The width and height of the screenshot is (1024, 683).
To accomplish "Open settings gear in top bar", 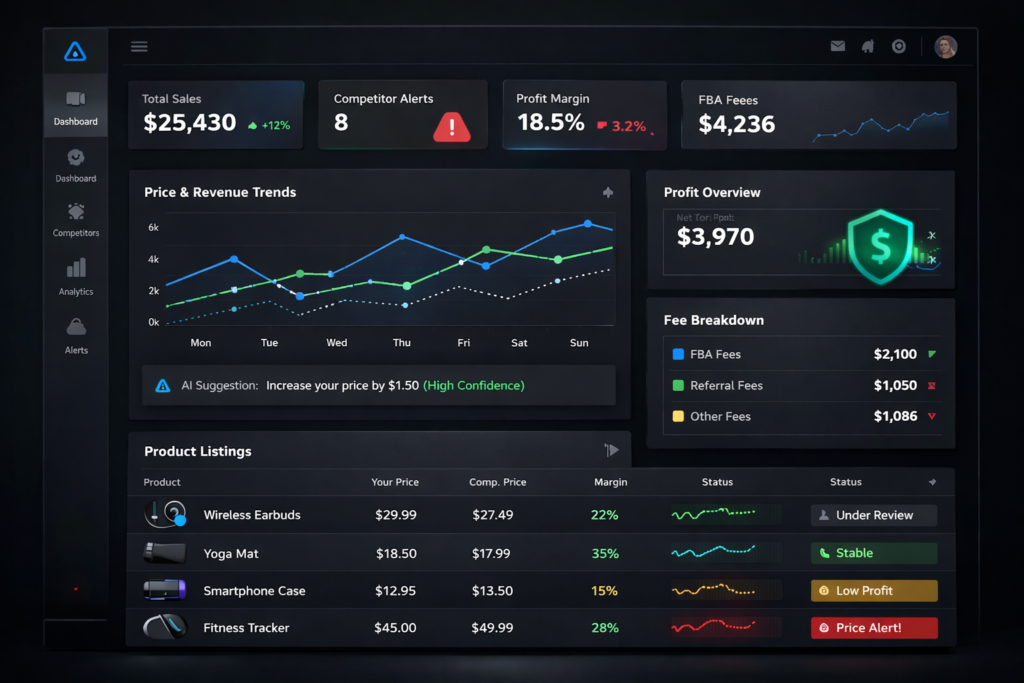I will pos(899,46).
